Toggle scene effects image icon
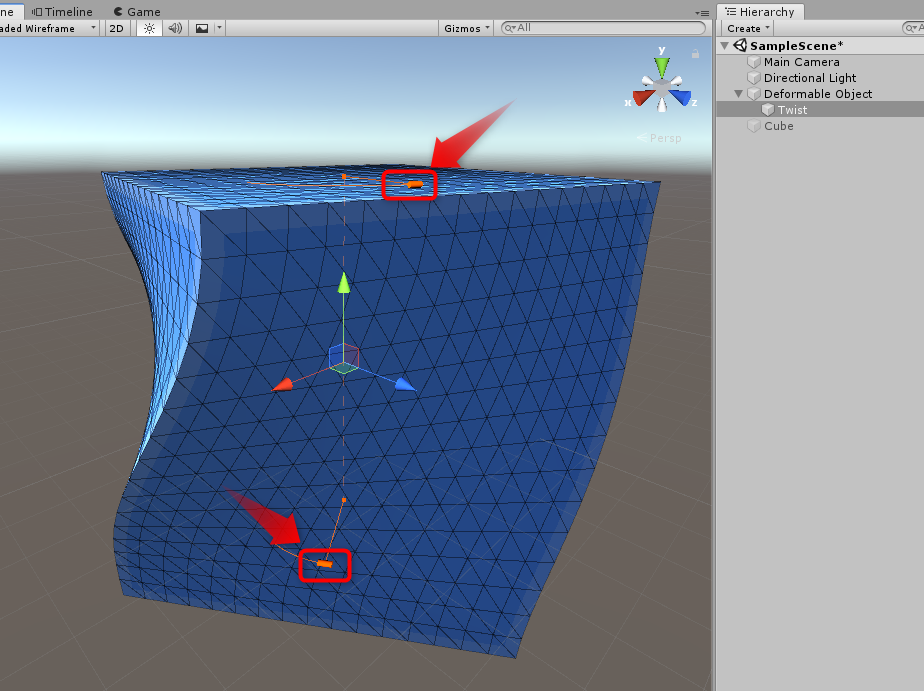Image resolution: width=924 pixels, height=691 pixels. coord(202,28)
